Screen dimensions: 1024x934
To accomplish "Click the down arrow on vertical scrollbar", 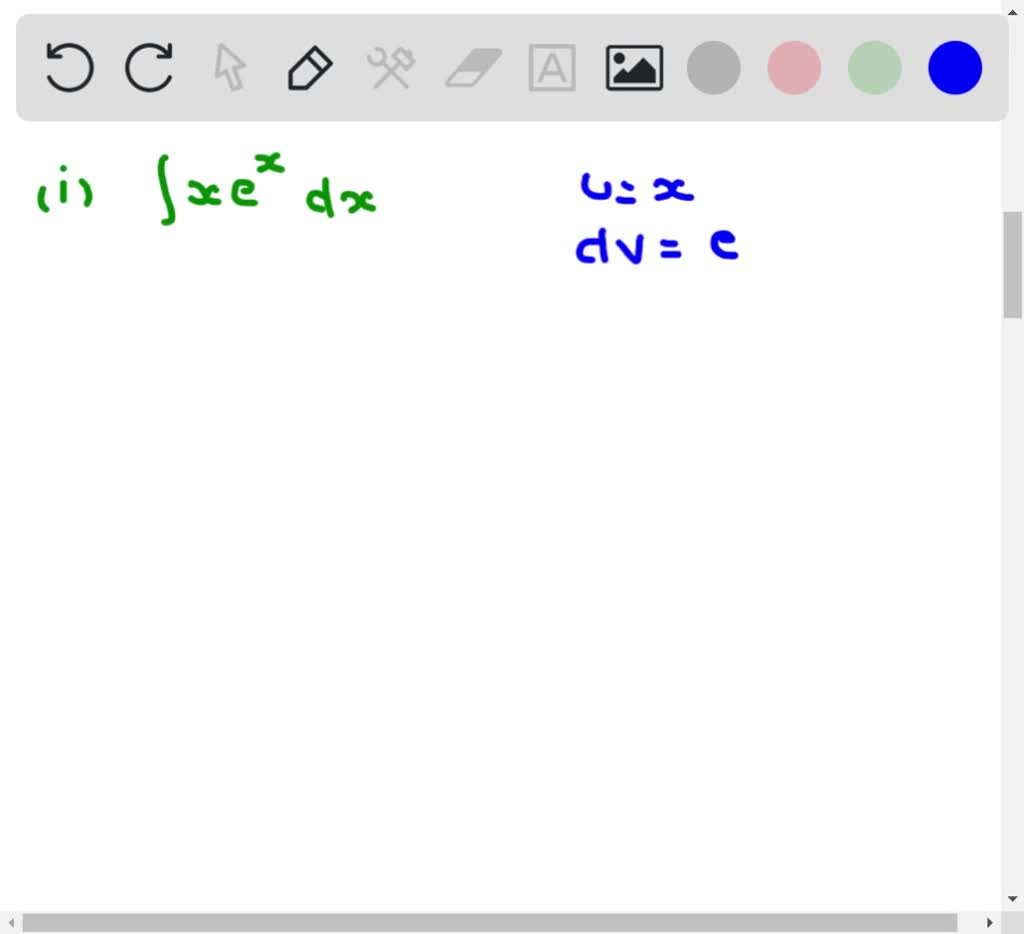I will (1014, 897).
